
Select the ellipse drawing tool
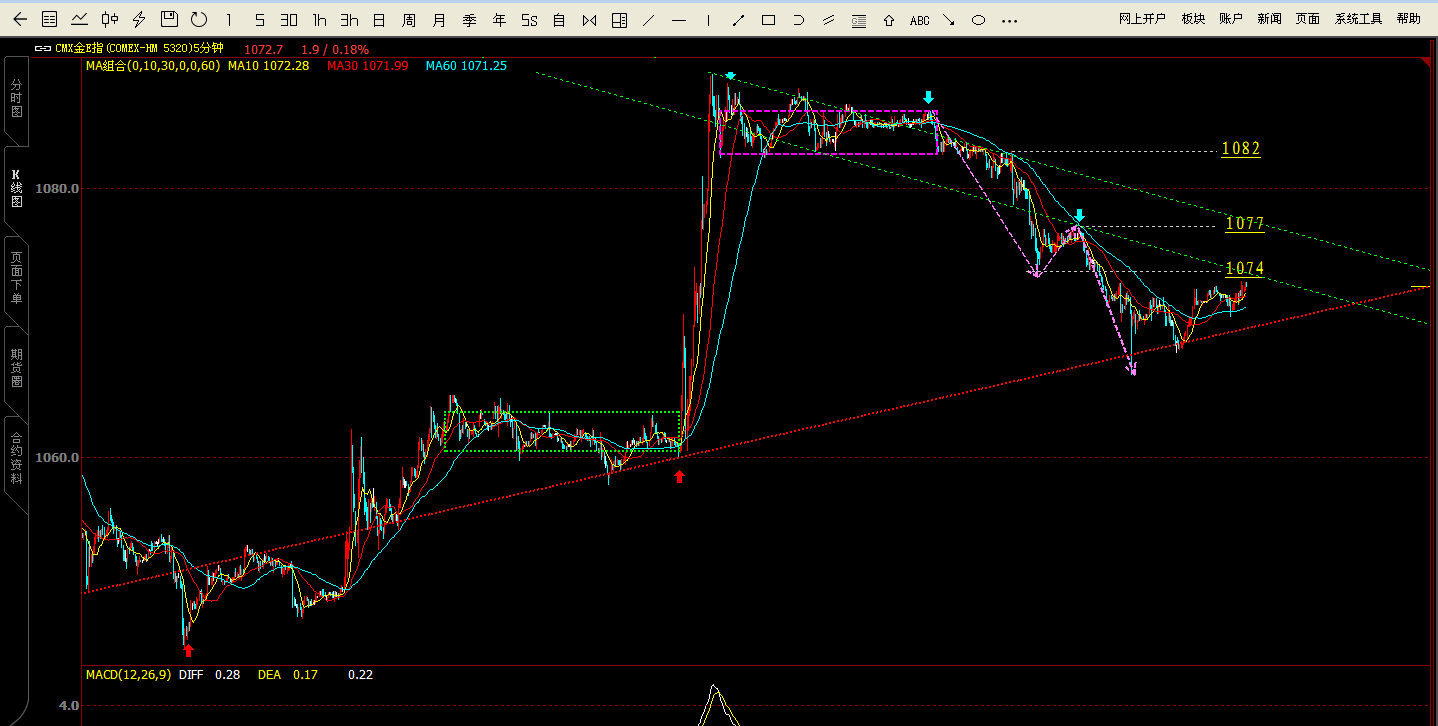979,19
